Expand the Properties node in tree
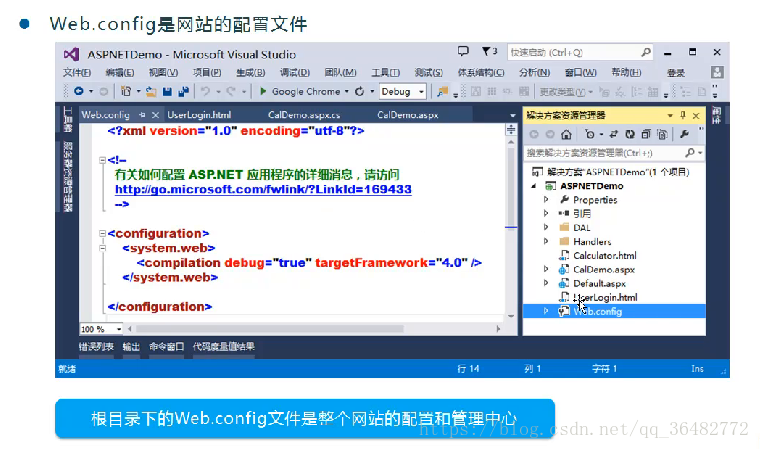Image resolution: width=760 pixels, height=449 pixels. [546, 199]
